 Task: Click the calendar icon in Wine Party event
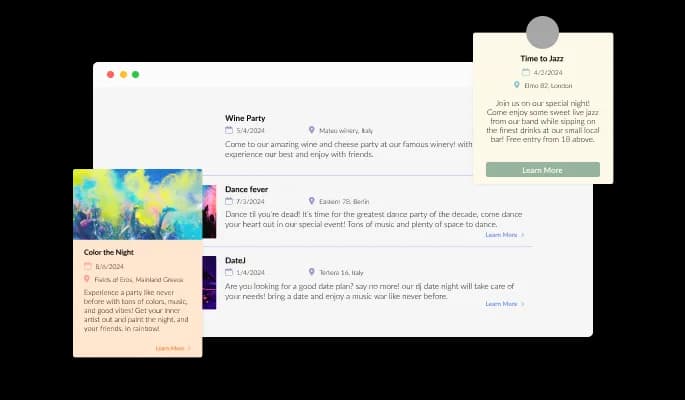[229, 130]
